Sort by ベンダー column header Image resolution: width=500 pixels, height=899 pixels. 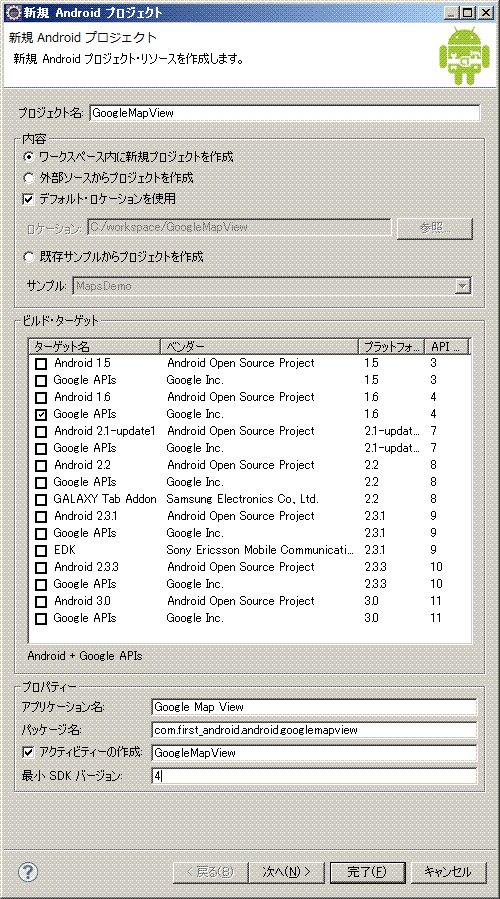260,346
